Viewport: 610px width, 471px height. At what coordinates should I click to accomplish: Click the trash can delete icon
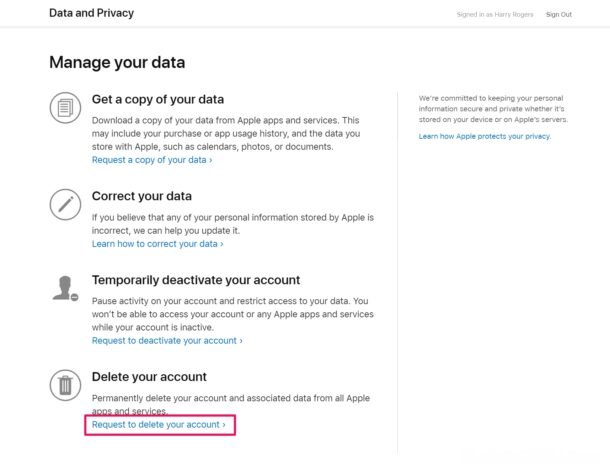[65, 385]
